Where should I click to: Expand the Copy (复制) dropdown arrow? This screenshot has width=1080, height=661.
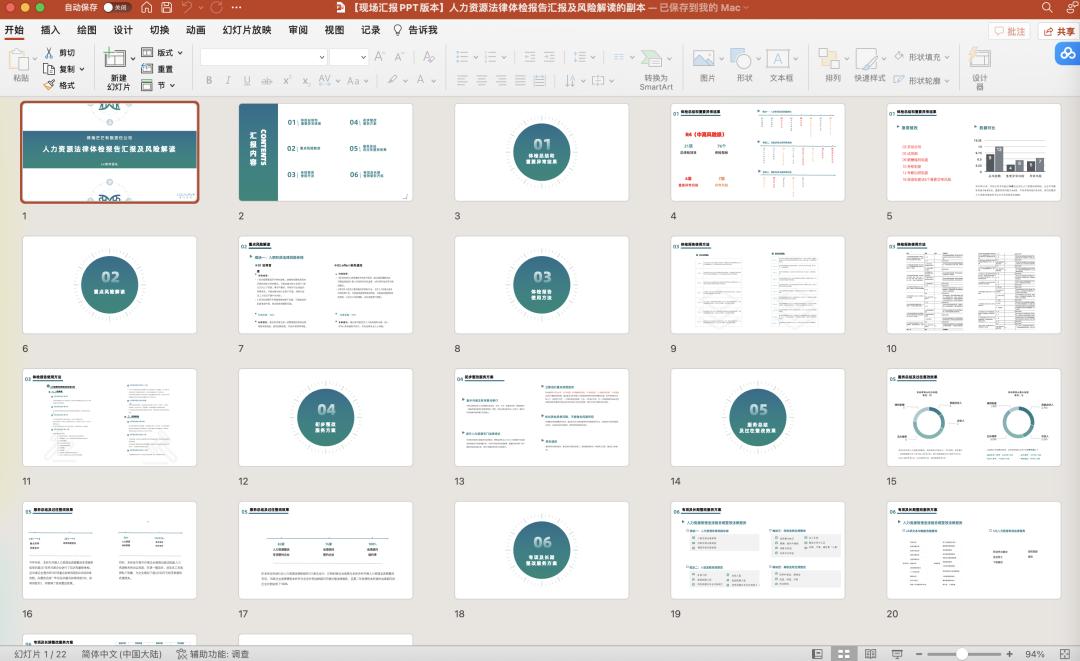tap(82, 69)
